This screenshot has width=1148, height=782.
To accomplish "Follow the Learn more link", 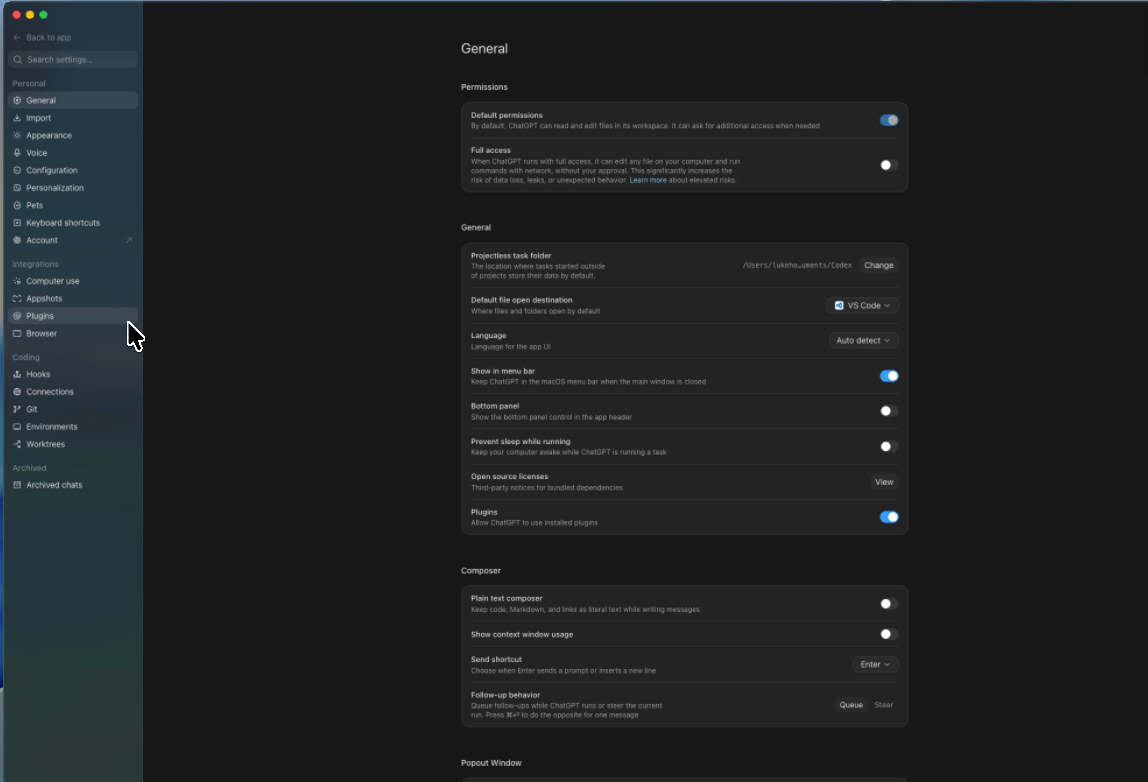I will (x=648, y=180).
